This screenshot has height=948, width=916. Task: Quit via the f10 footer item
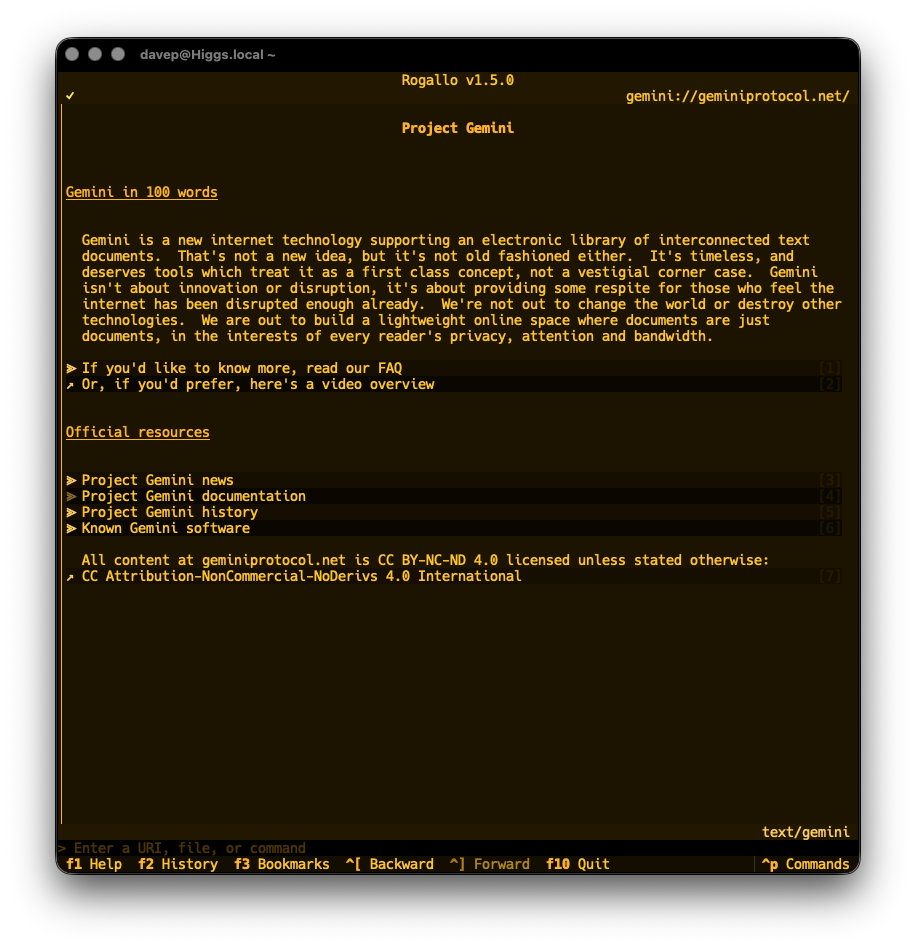click(x=577, y=864)
